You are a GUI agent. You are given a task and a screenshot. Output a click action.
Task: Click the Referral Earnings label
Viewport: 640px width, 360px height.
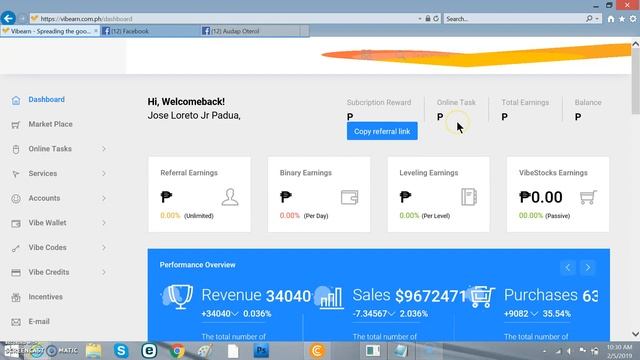point(189,173)
